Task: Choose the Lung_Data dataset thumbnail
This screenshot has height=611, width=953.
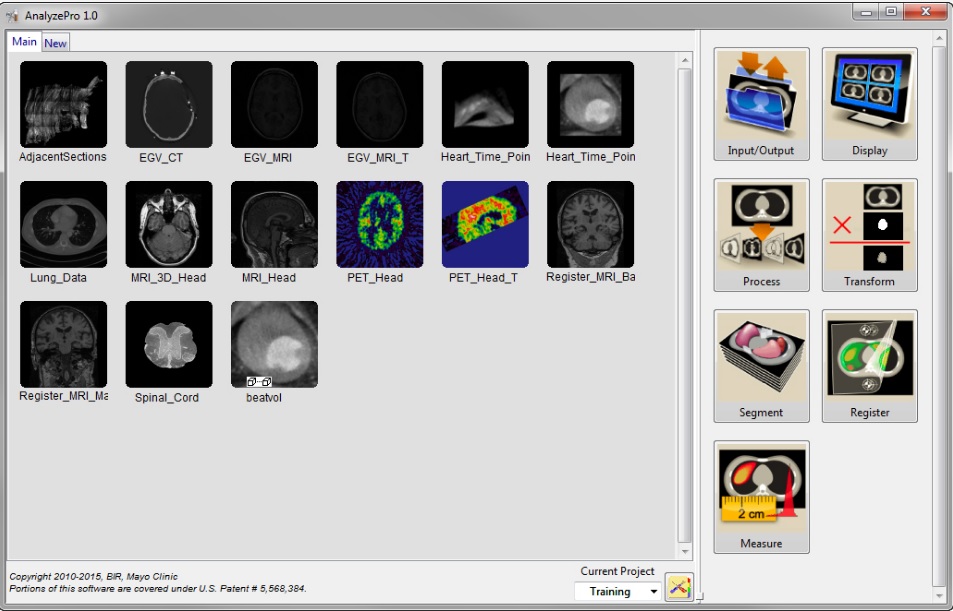Action: tap(63, 225)
